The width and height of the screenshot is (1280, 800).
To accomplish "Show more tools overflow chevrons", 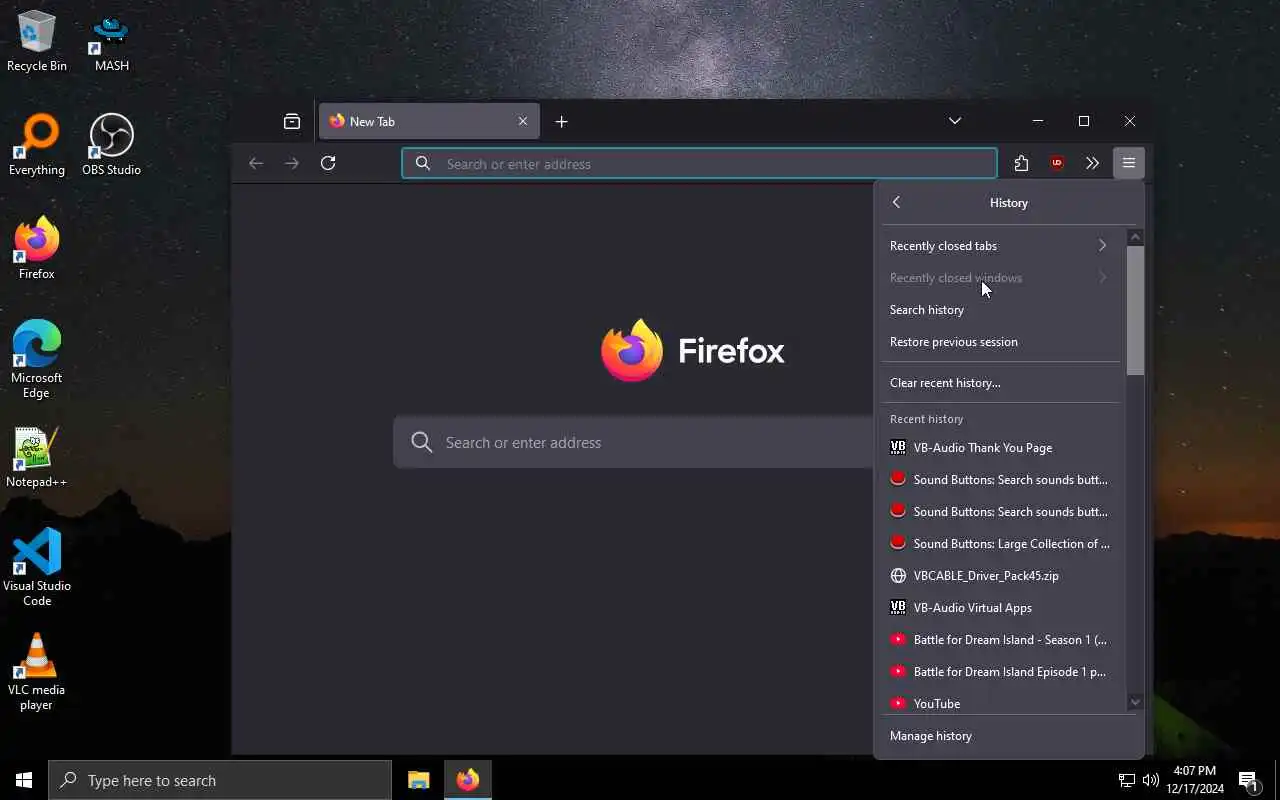I will (x=1092, y=163).
